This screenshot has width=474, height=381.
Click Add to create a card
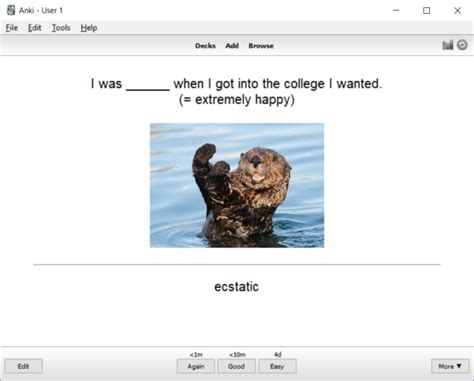tap(232, 46)
